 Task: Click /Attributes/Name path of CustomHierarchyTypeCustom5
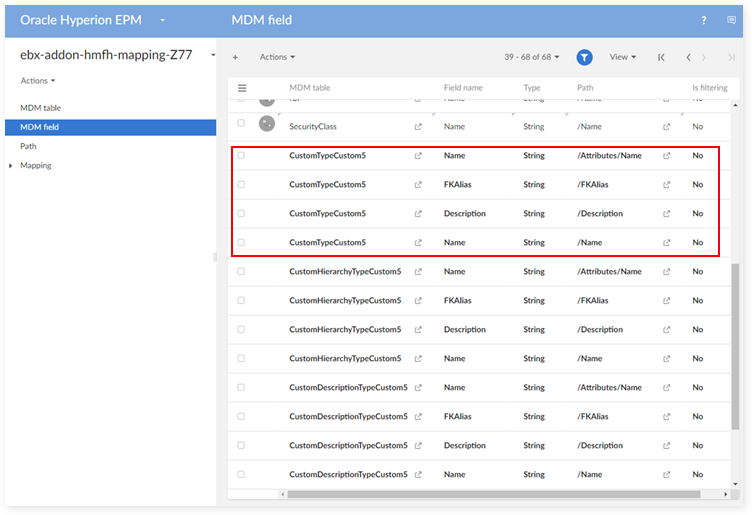point(609,272)
